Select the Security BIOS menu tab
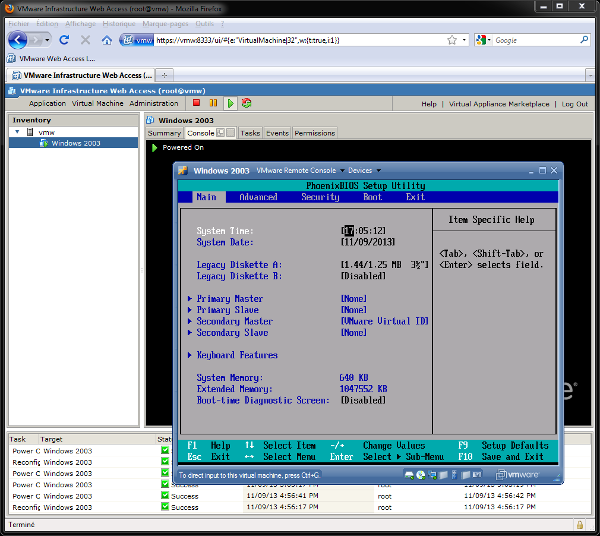Image resolution: width=600 pixels, height=536 pixels. pyautogui.click(x=320, y=197)
